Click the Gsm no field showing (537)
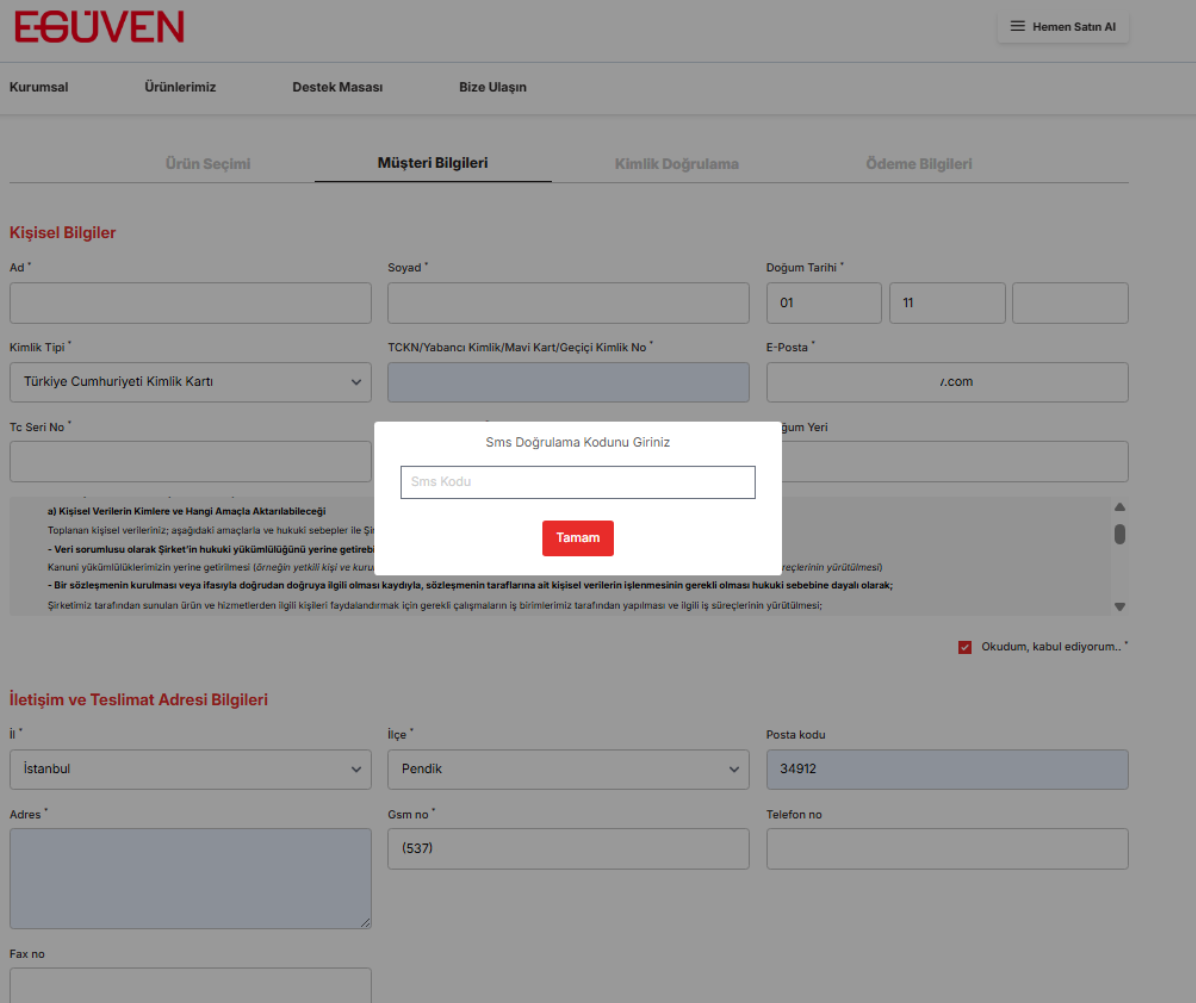 568,848
